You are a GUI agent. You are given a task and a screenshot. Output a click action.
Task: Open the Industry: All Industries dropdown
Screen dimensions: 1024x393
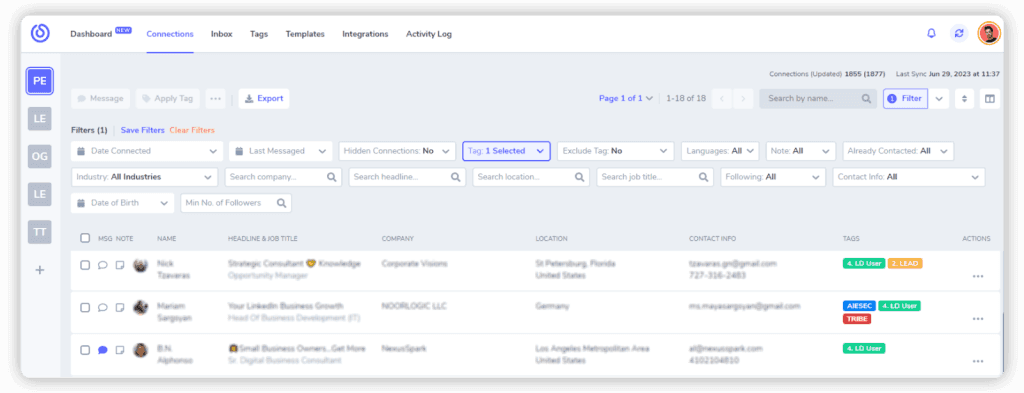144,177
